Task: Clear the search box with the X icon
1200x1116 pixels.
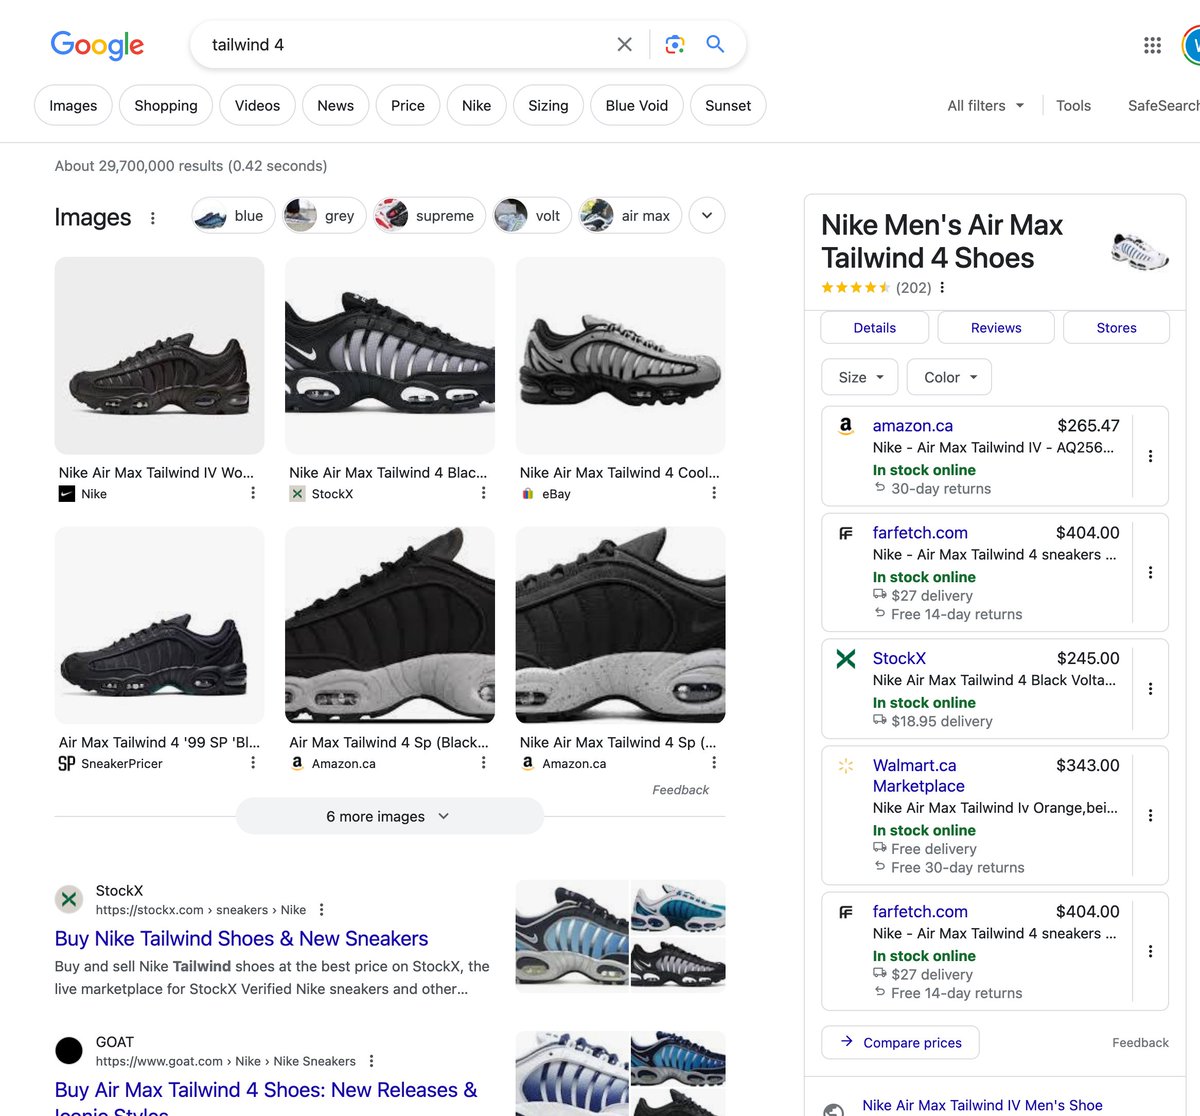Action: click(624, 44)
